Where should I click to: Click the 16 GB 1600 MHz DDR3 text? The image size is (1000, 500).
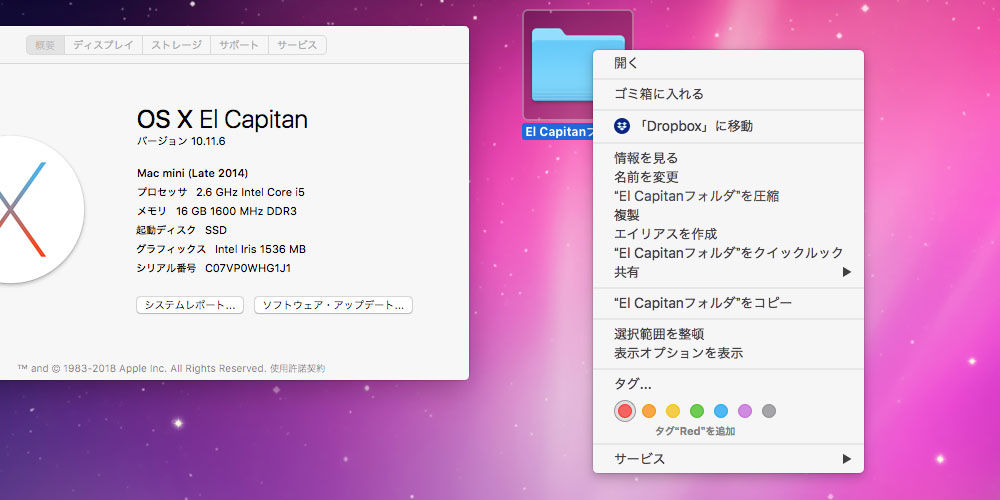pyautogui.click(x=236, y=211)
